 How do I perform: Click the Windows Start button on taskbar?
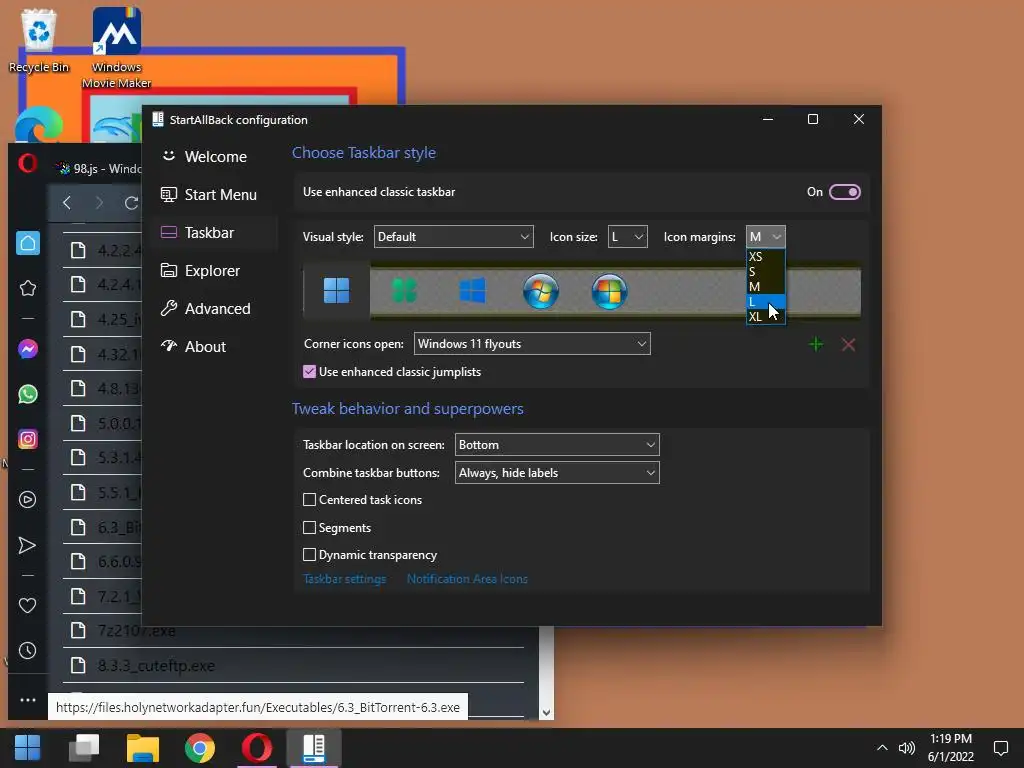pos(27,748)
